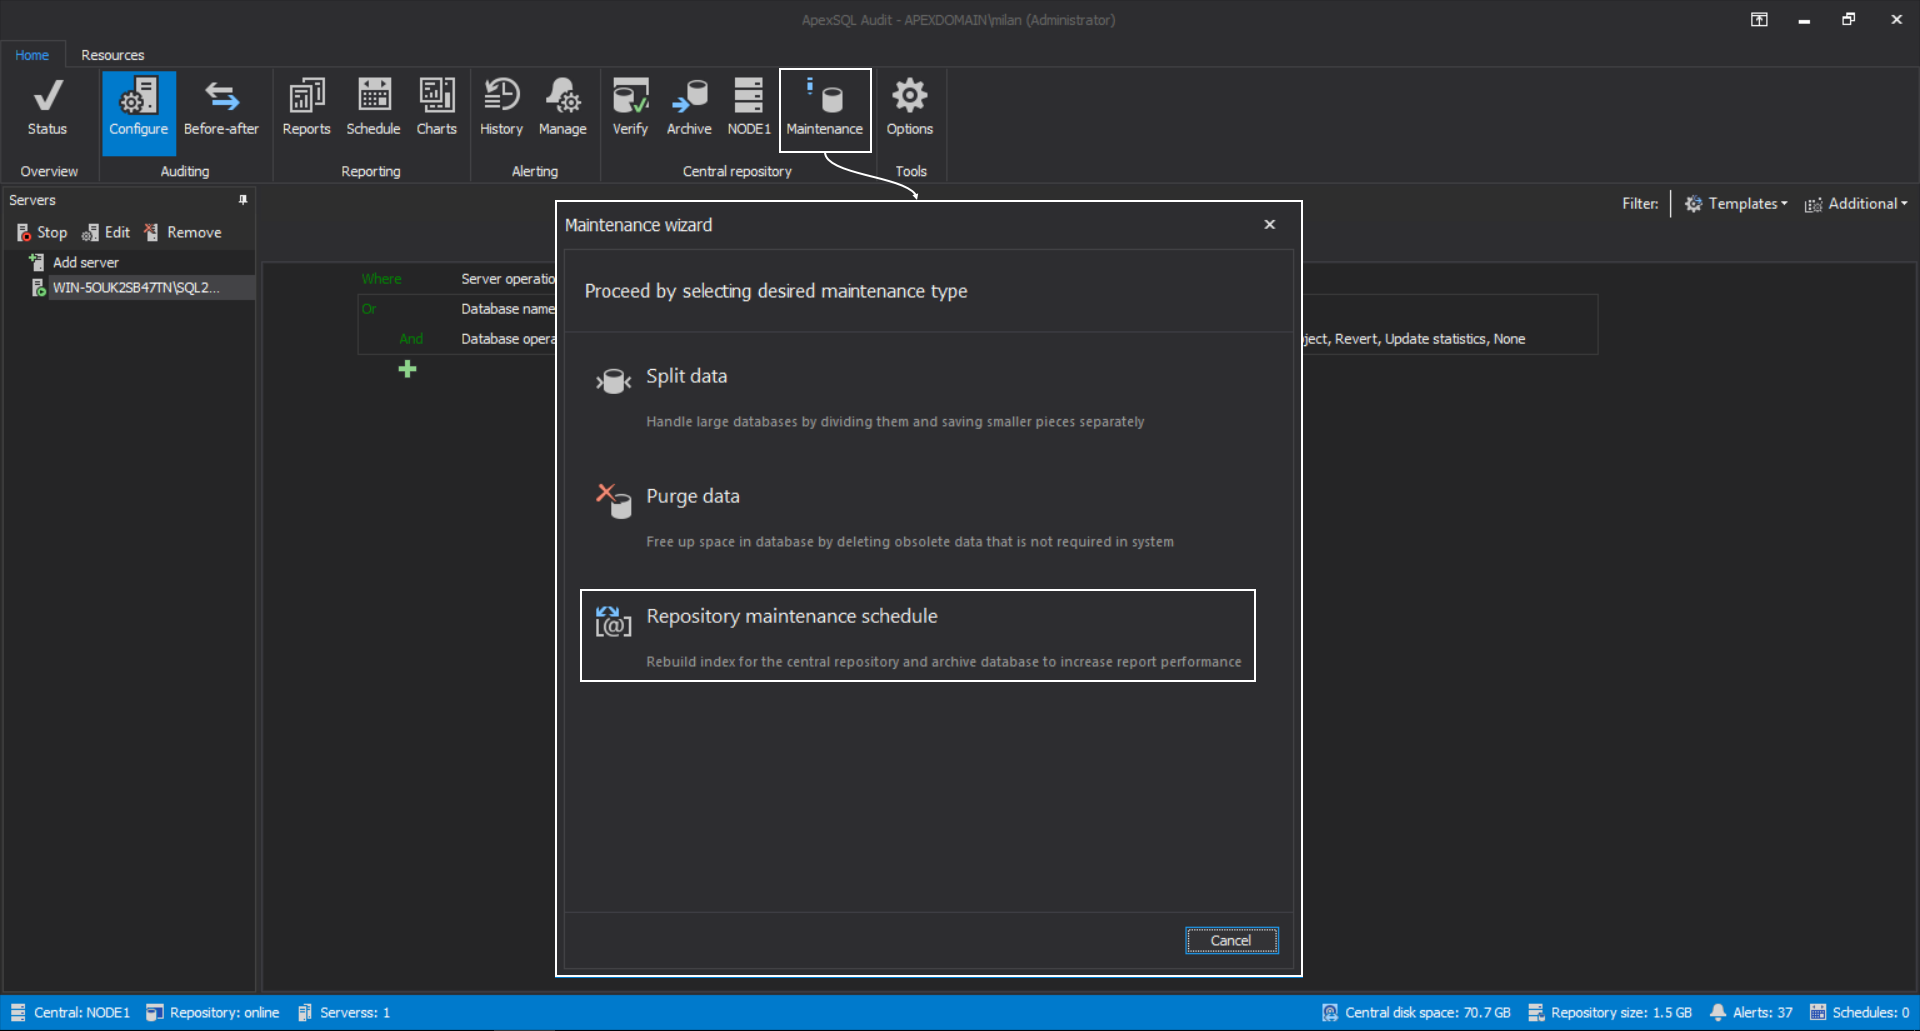Pin the Servers panel
This screenshot has height=1031, width=1920.
(x=243, y=200)
